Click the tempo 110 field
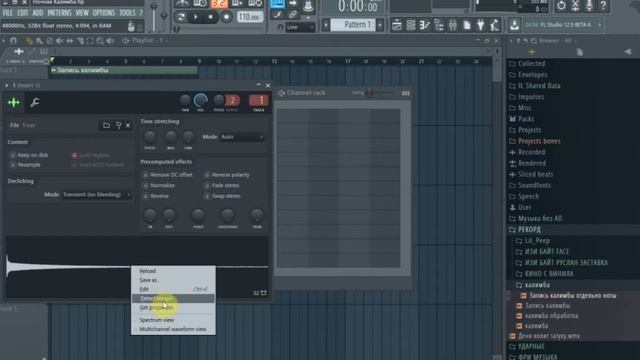 (x=249, y=17)
